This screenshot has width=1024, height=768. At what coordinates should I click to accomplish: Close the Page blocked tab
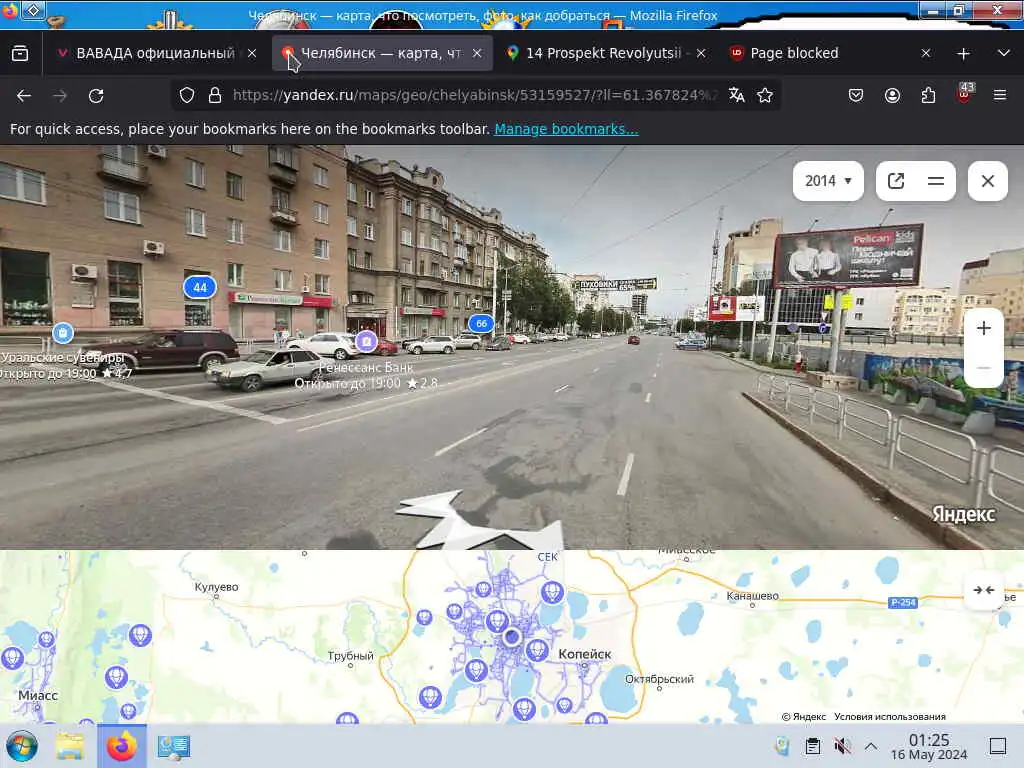pos(925,54)
